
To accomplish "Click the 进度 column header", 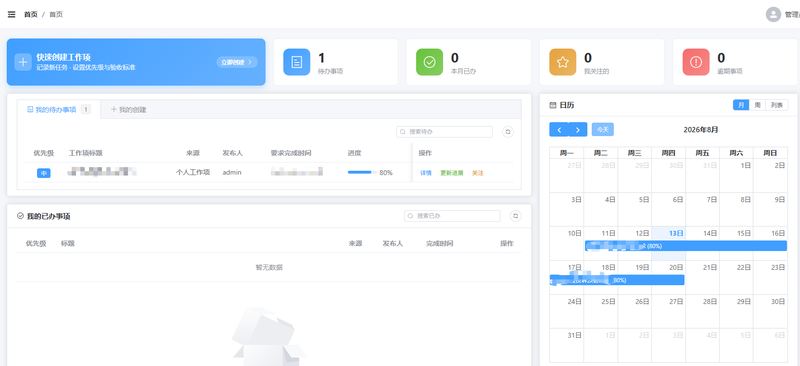I will tap(355, 153).
